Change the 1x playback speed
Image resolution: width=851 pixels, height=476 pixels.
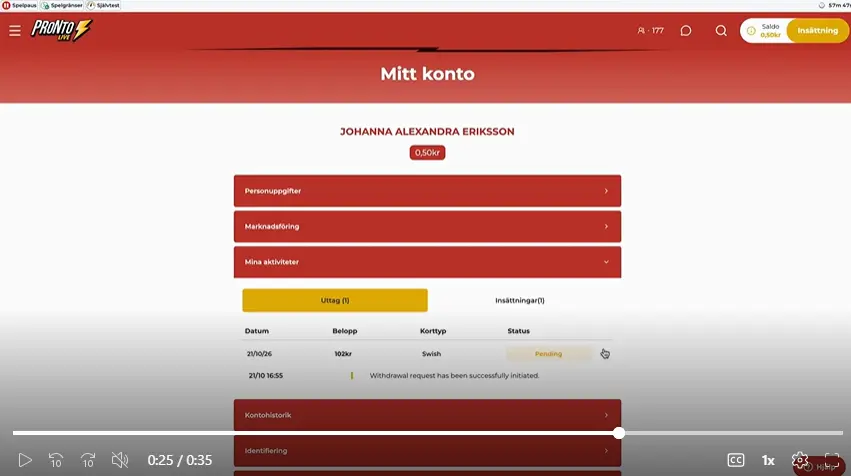click(768, 460)
